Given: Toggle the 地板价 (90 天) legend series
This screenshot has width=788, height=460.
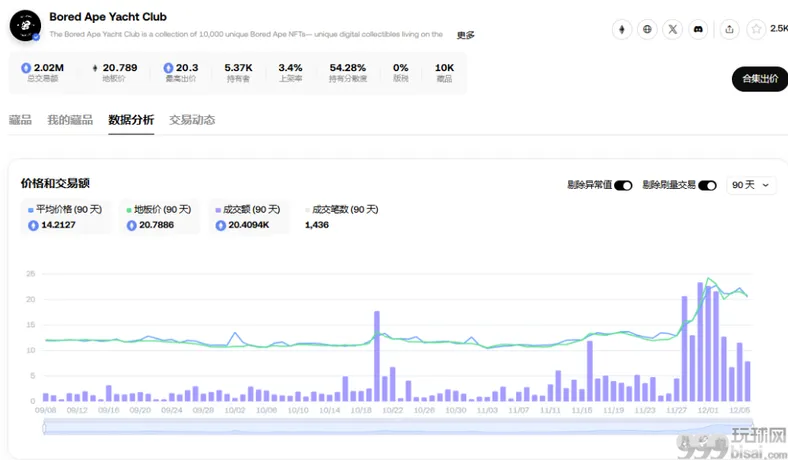Looking at the screenshot, I should coord(160,217).
